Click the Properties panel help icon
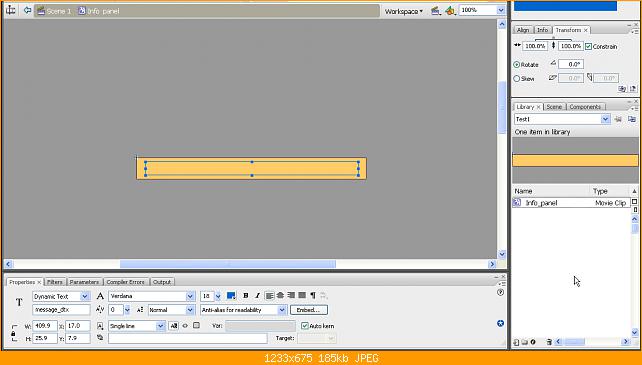 500,292
